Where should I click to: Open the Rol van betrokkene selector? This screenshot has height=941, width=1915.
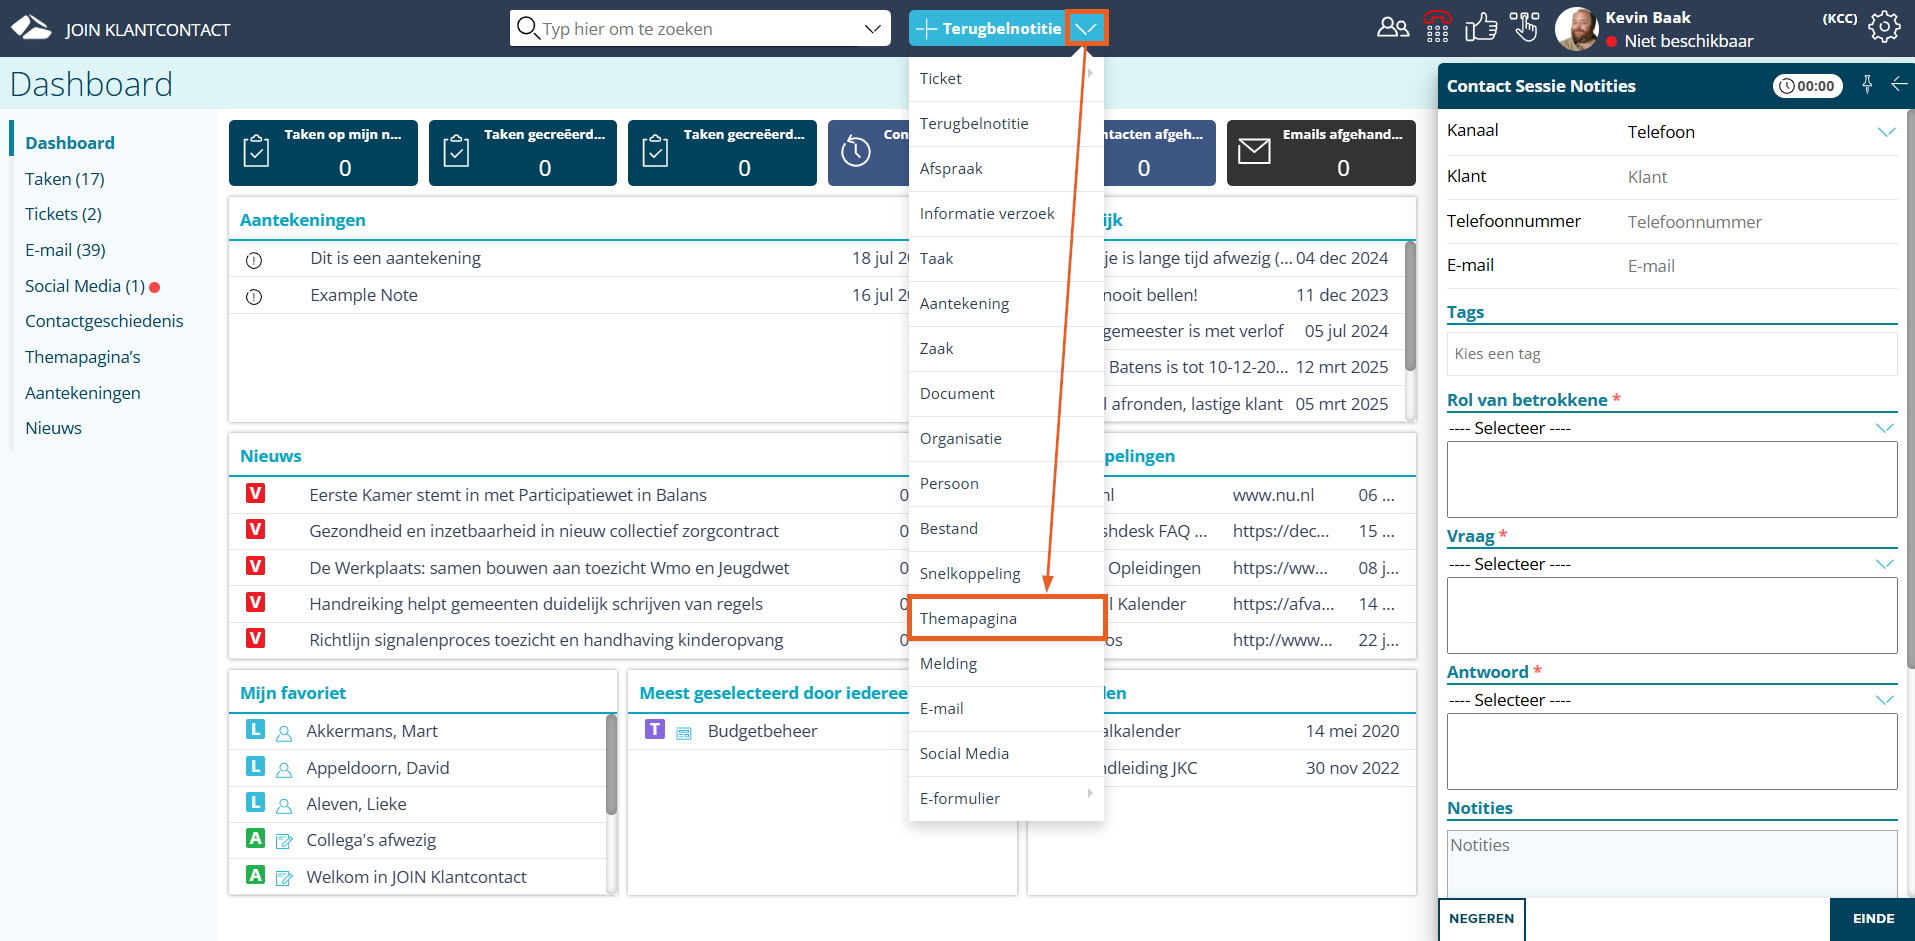click(x=1670, y=428)
